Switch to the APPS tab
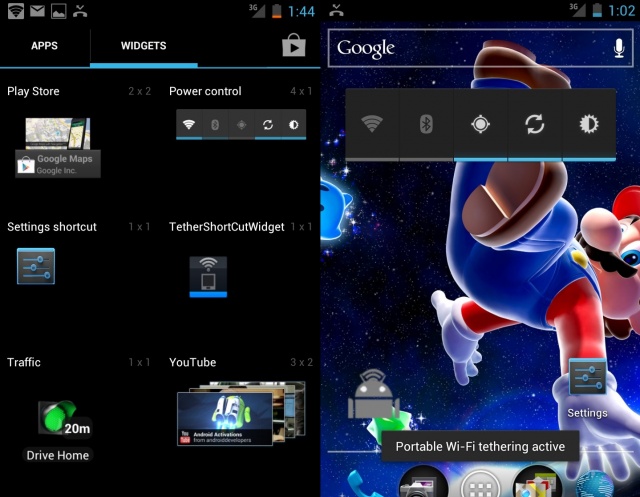 click(x=44, y=46)
